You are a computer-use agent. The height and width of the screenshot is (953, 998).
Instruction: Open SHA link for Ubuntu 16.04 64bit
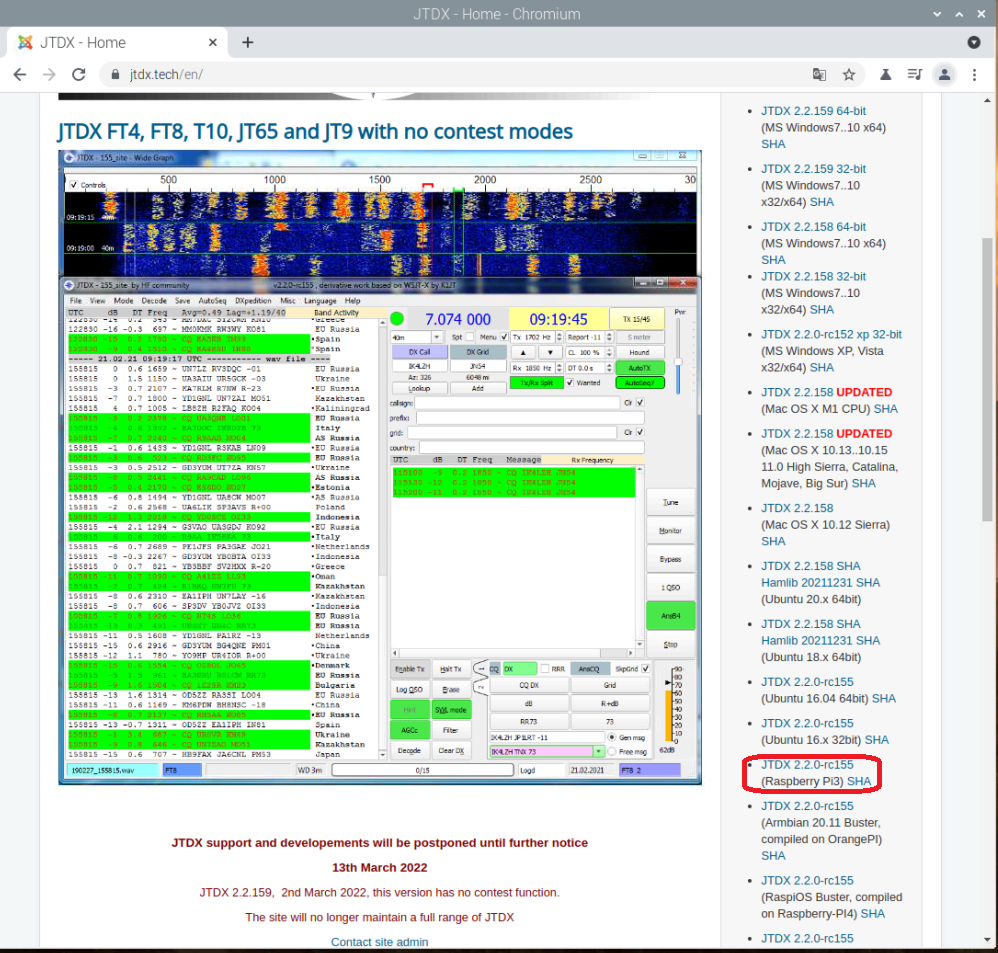[883, 698]
